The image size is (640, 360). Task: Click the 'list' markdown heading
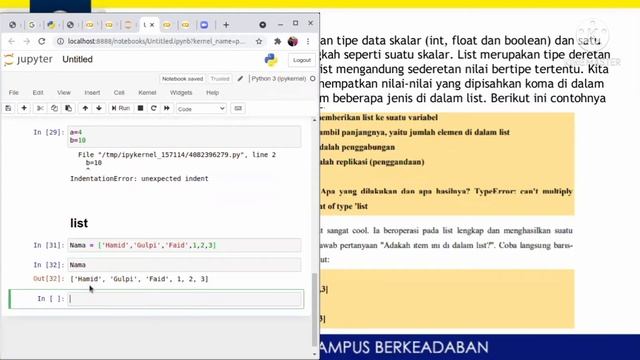click(79, 223)
